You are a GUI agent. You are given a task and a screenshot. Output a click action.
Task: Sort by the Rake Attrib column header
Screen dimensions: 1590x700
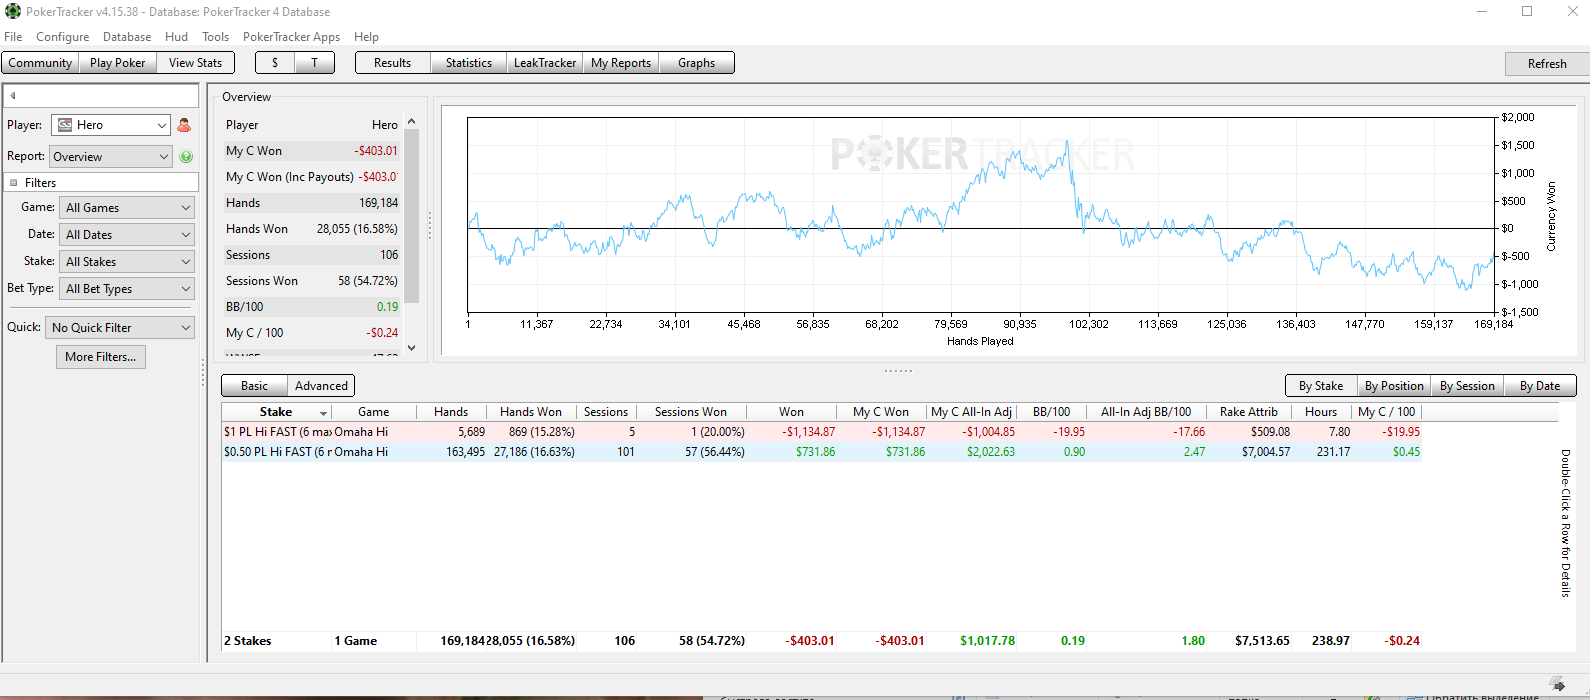pos(1249,412)
